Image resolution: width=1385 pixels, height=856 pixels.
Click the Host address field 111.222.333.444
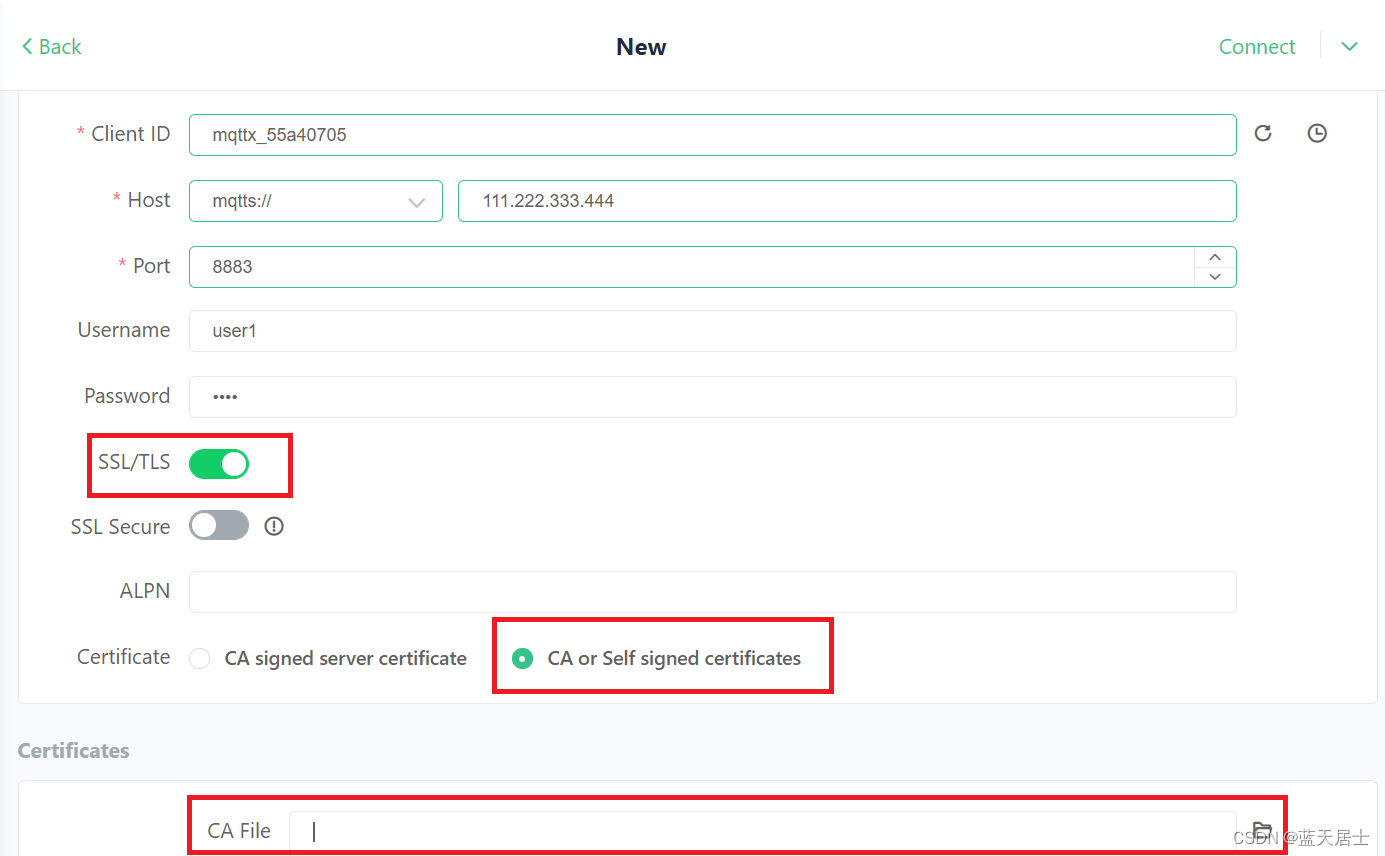(x=847, y=201)
